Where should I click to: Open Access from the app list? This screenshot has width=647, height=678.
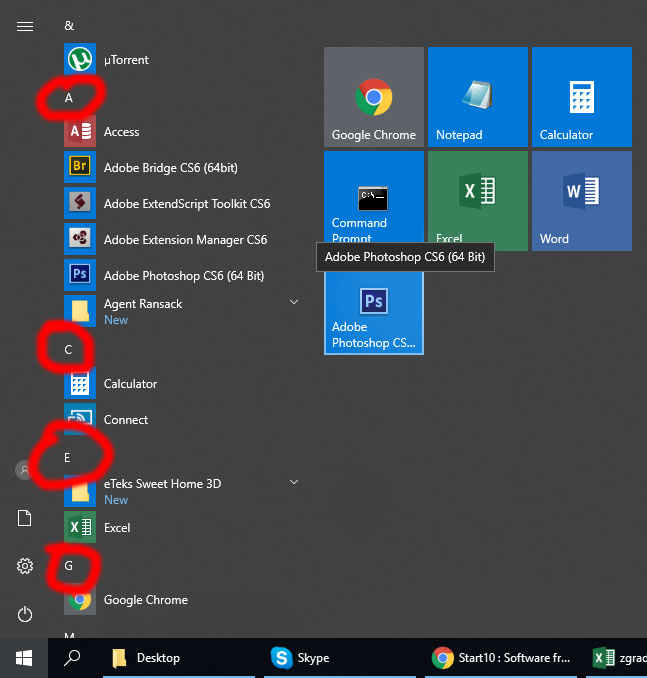click(182, 131)
